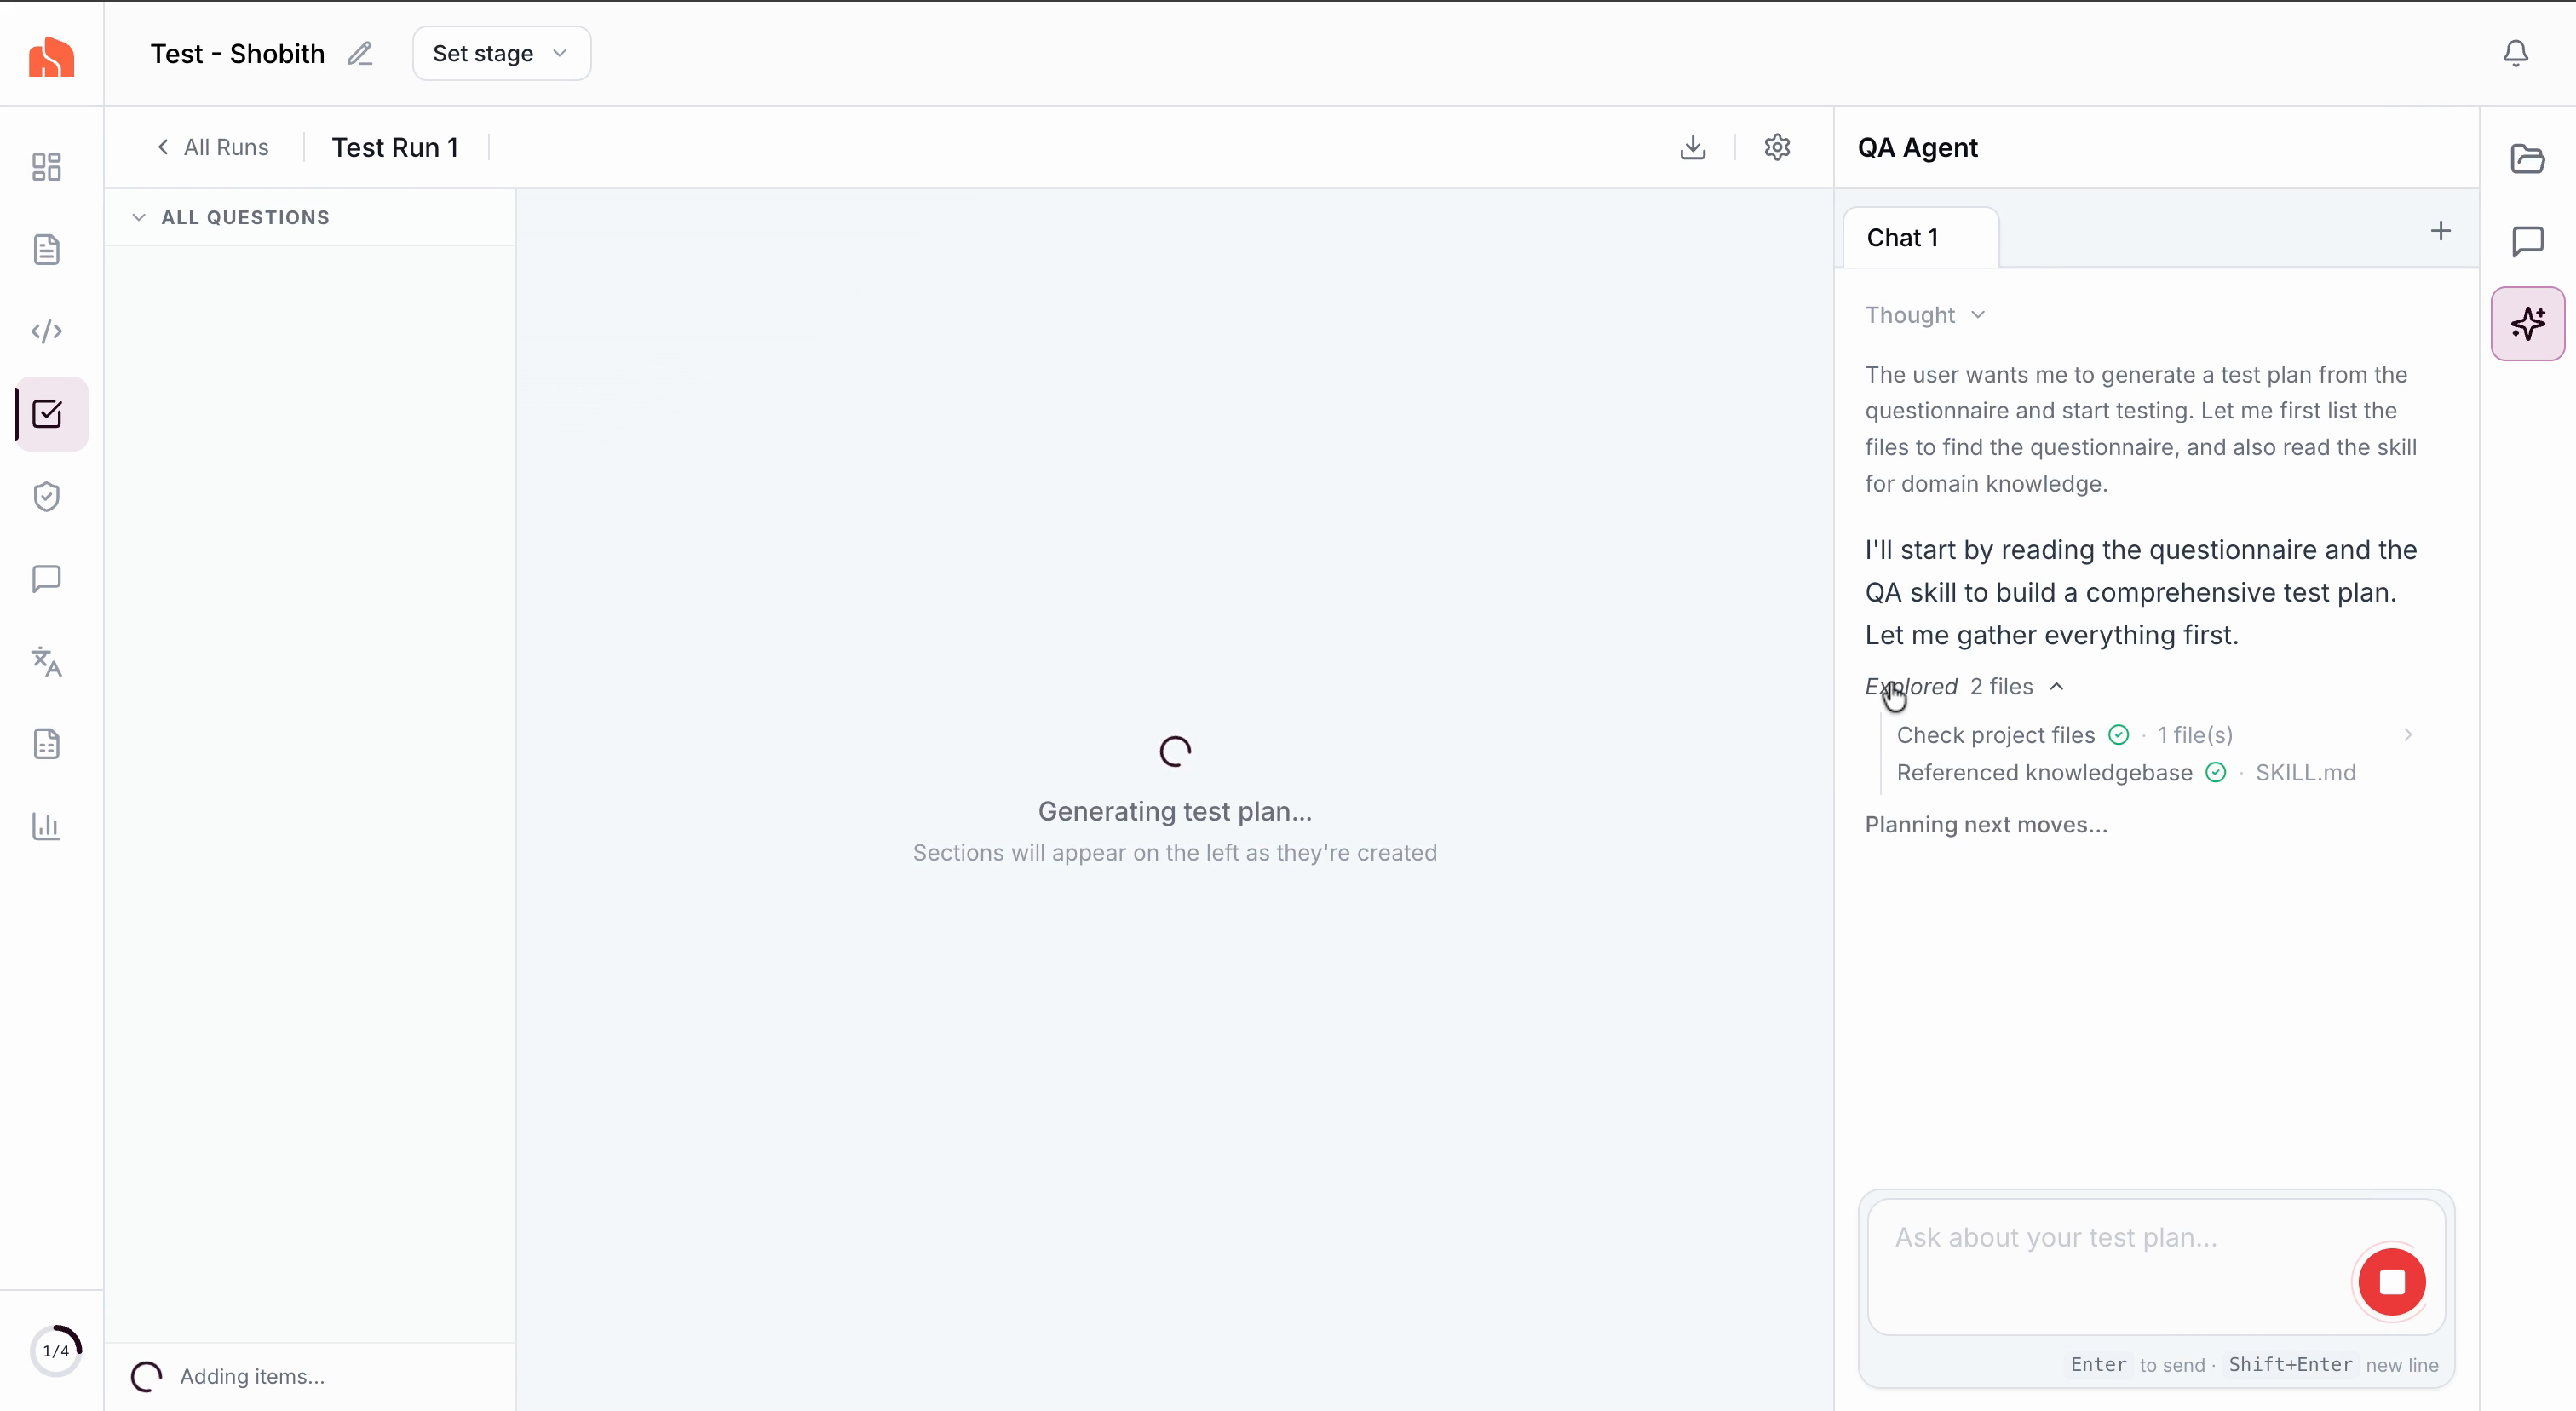This screenshot has height=1411, width=2576.
Task: Toggle the AI sparkle agent panel
Action: point(2527,323)
